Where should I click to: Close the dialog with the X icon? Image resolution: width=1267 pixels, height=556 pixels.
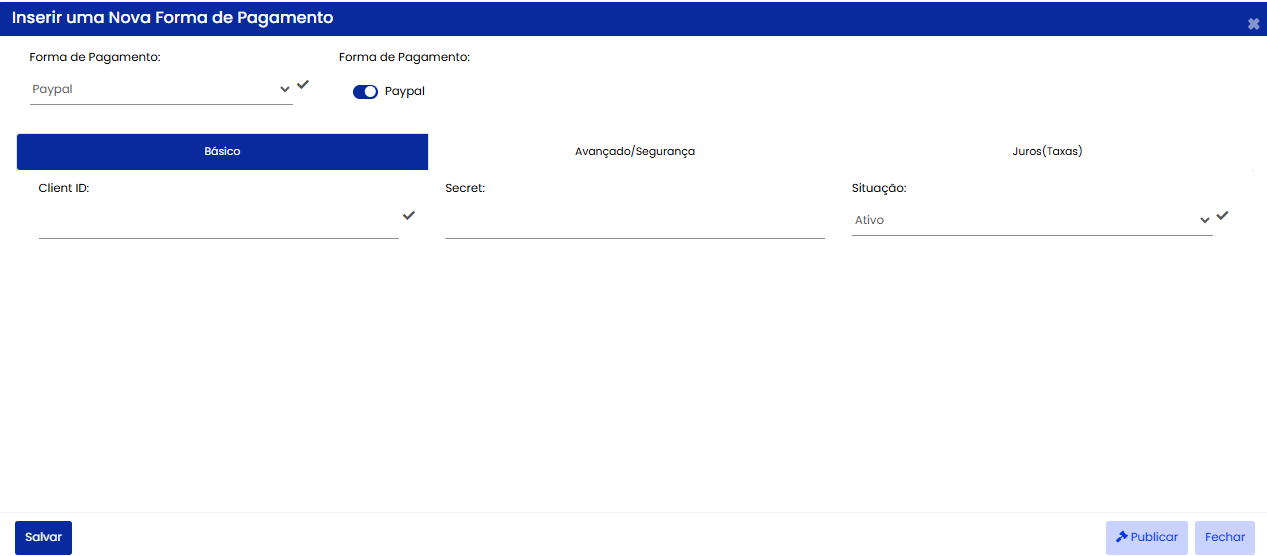[x=1253, y=24]
